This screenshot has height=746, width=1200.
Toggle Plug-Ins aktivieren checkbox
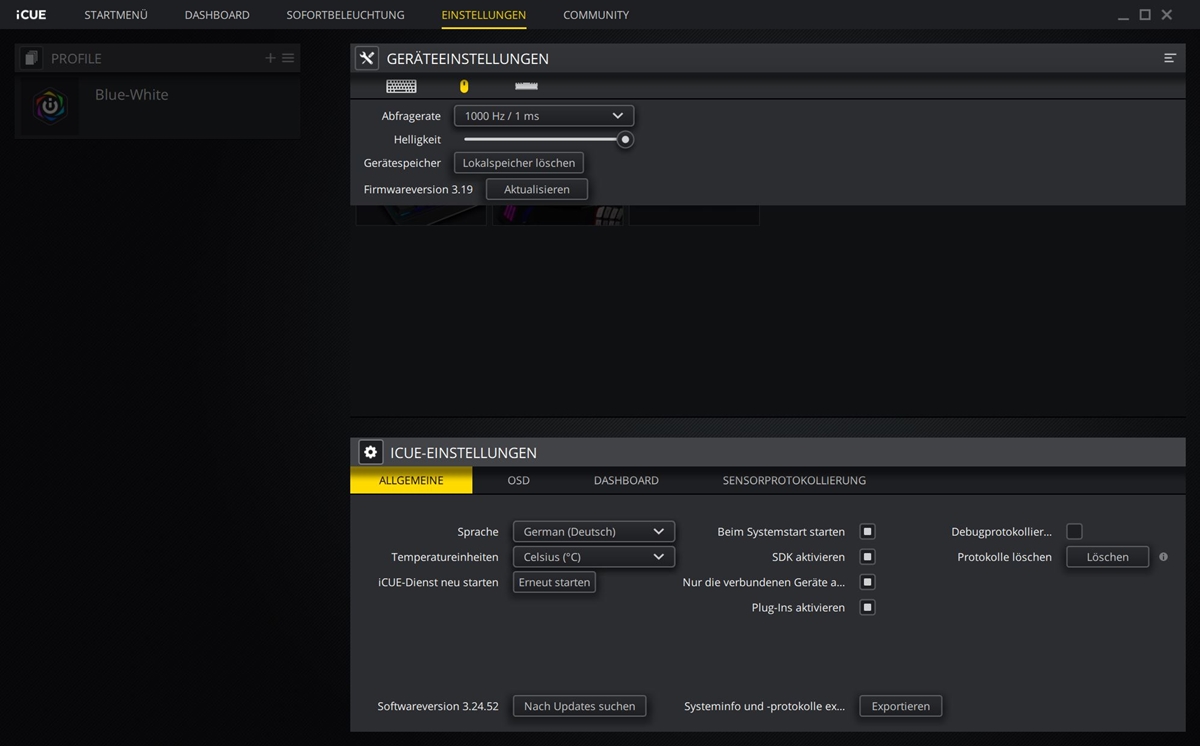click(867, 607)
